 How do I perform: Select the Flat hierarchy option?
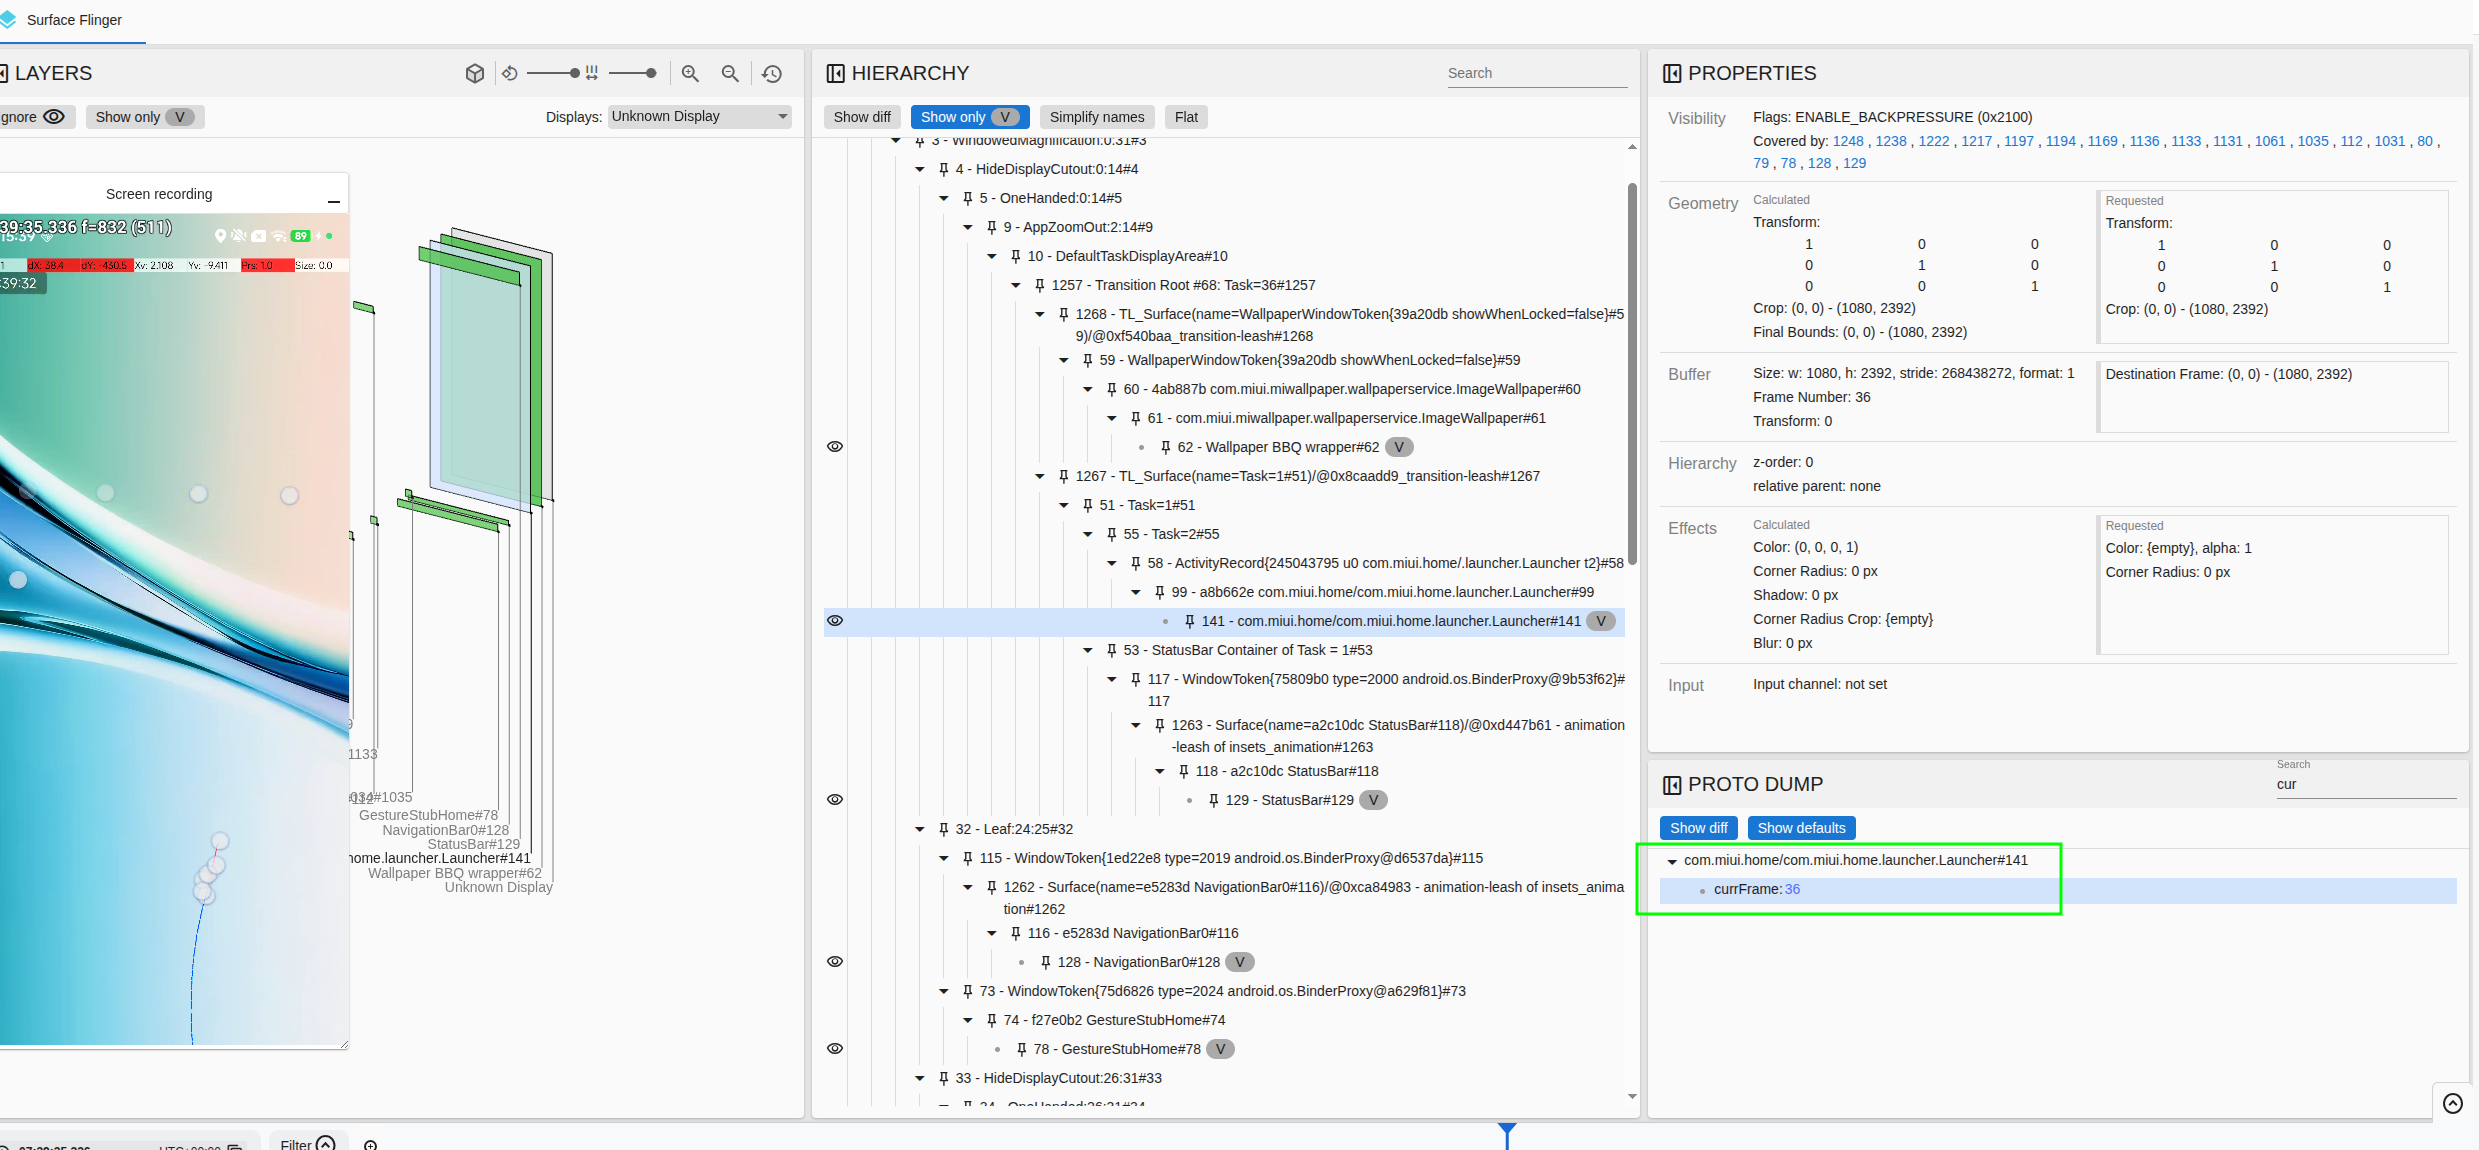pos(1186,117)
